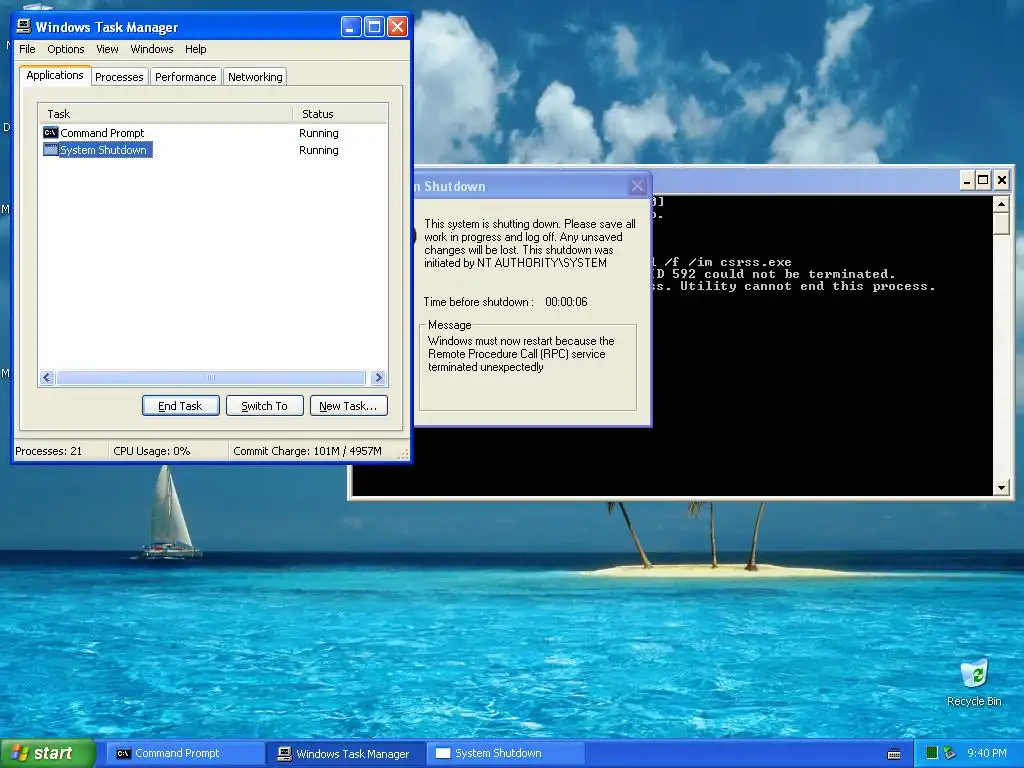Click Command Prompt taskbar button

point(185,754)
